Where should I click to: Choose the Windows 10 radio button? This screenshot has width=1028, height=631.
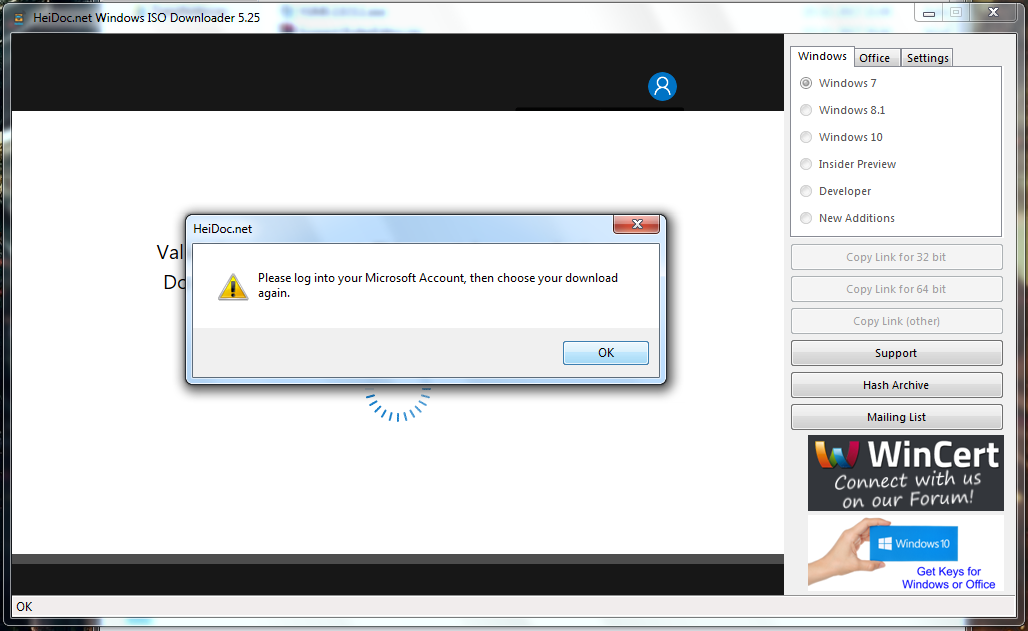(x=806, y=137)
